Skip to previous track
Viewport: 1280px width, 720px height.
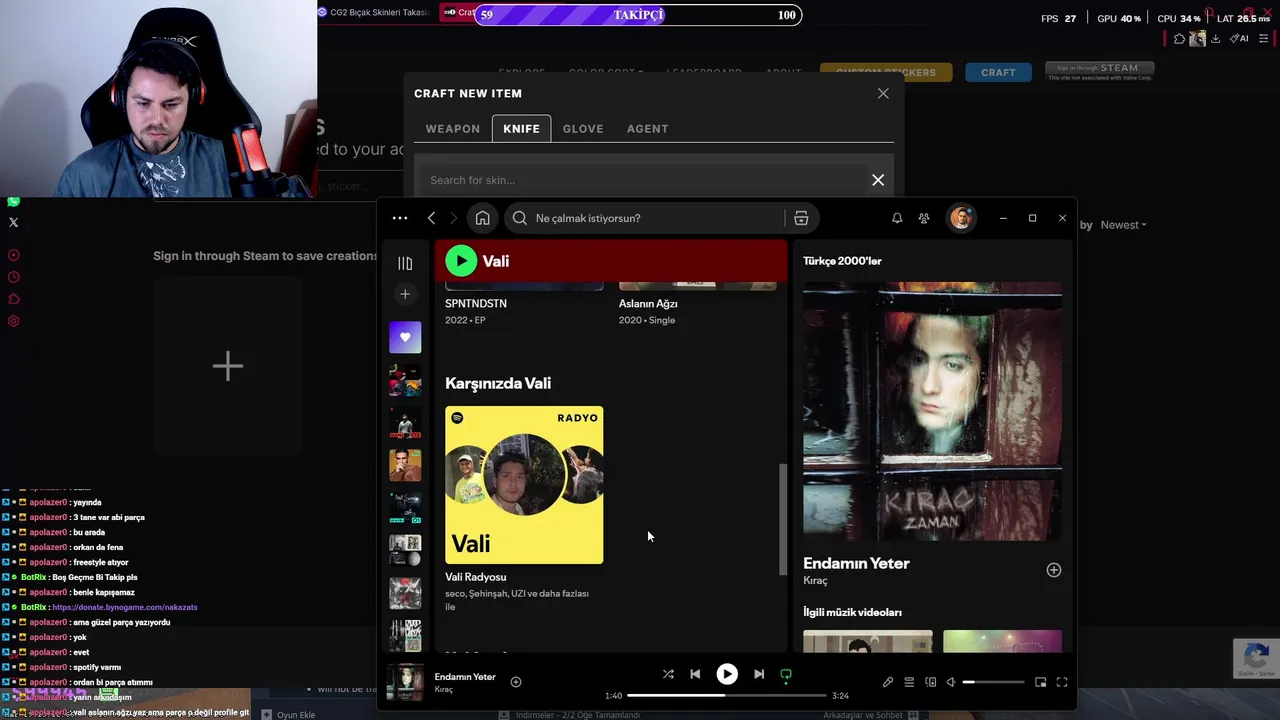[x=695, y=674]
